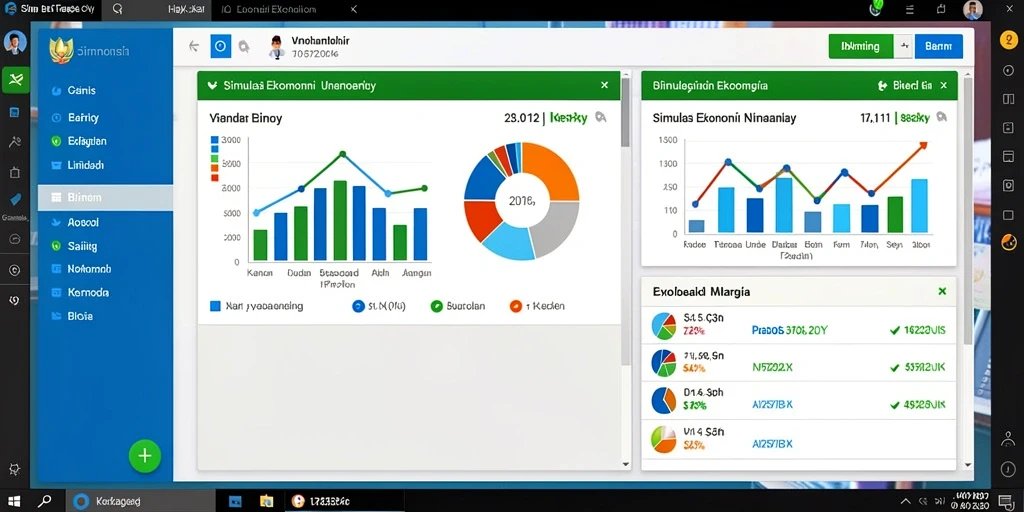Click the orange pie icon in right rail
This screenshot has width=1024, height=512.
(x=1008, y=242)
